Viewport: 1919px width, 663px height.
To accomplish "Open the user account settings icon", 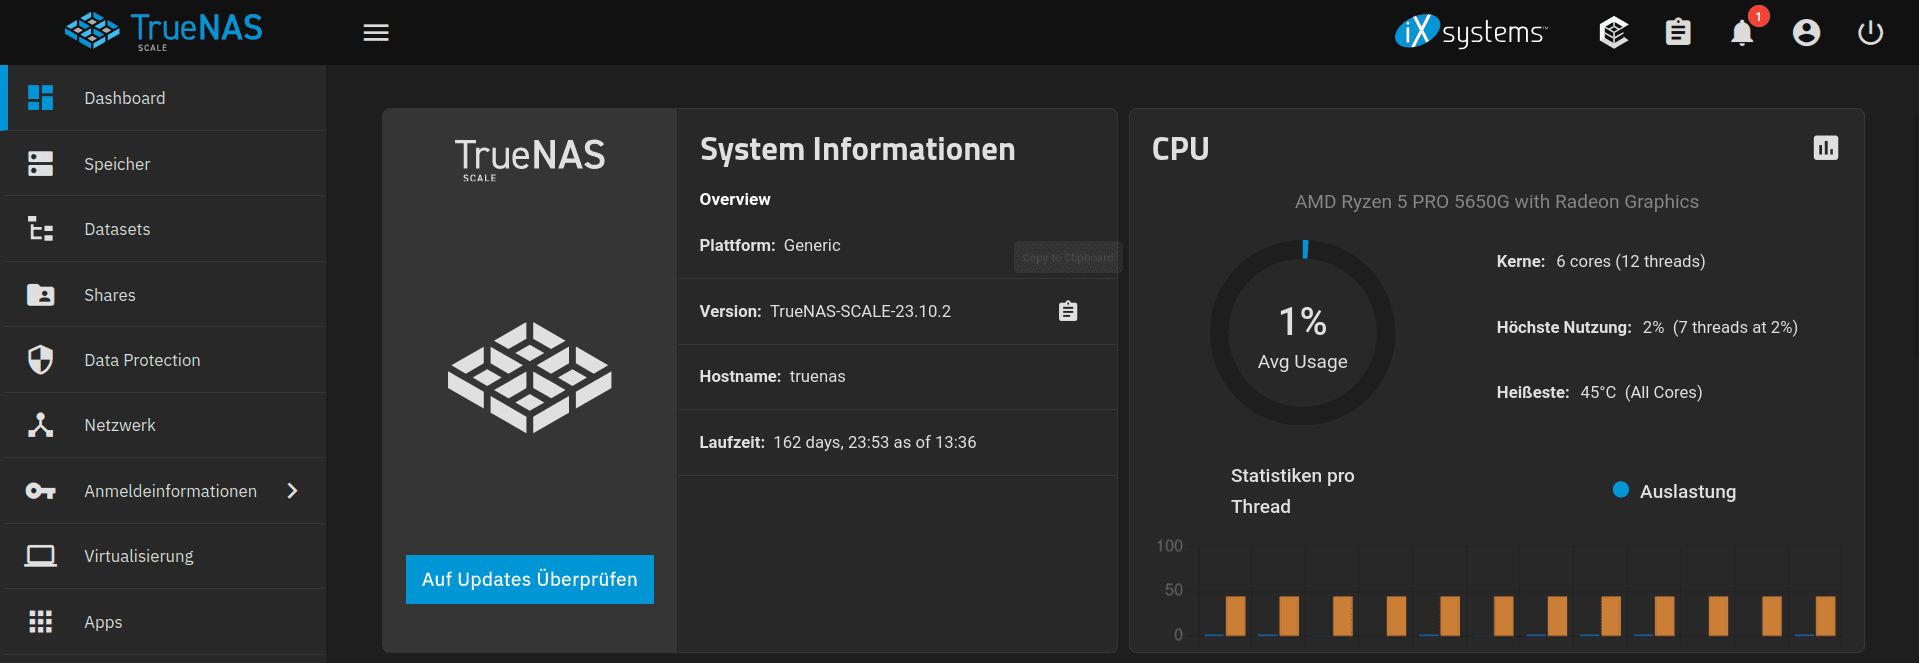I will tap(1806, 33).
